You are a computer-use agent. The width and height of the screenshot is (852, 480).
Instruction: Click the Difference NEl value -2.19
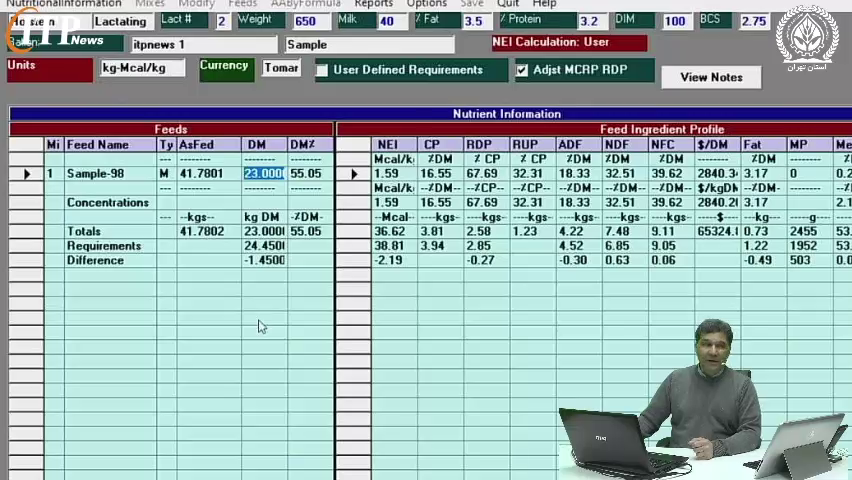394,260
